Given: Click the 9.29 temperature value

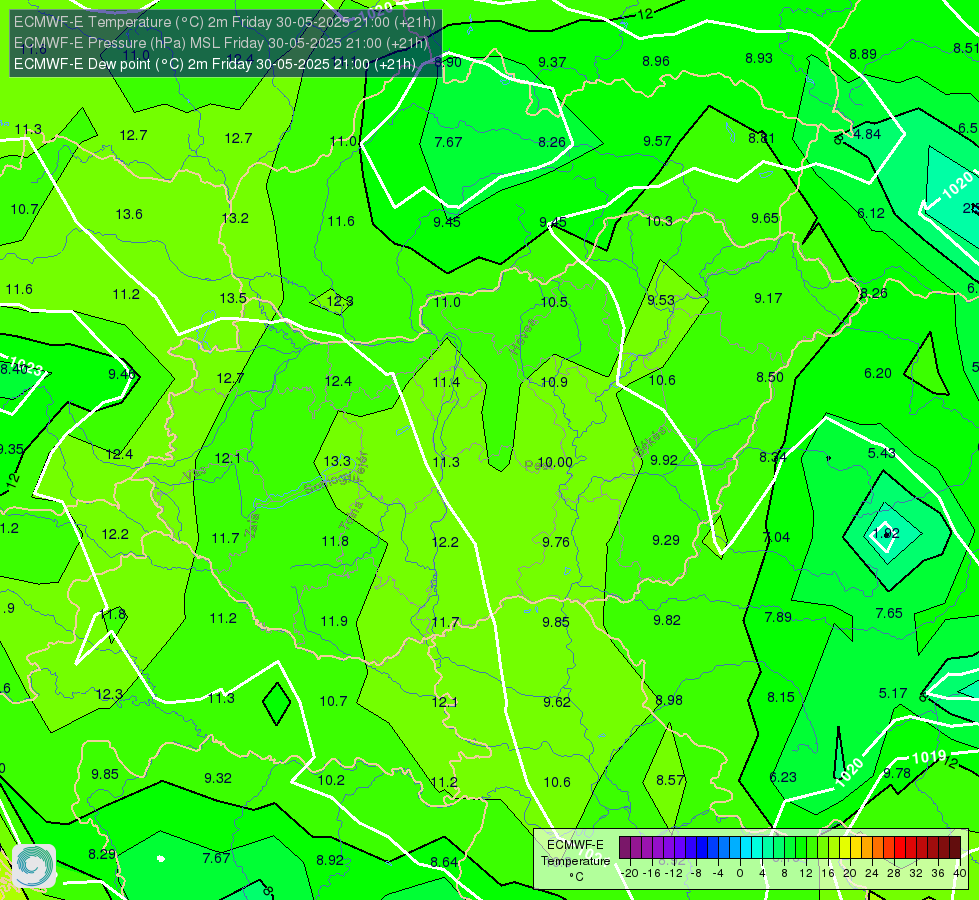Looking at the screenshot, I should (x=666, y=540).
